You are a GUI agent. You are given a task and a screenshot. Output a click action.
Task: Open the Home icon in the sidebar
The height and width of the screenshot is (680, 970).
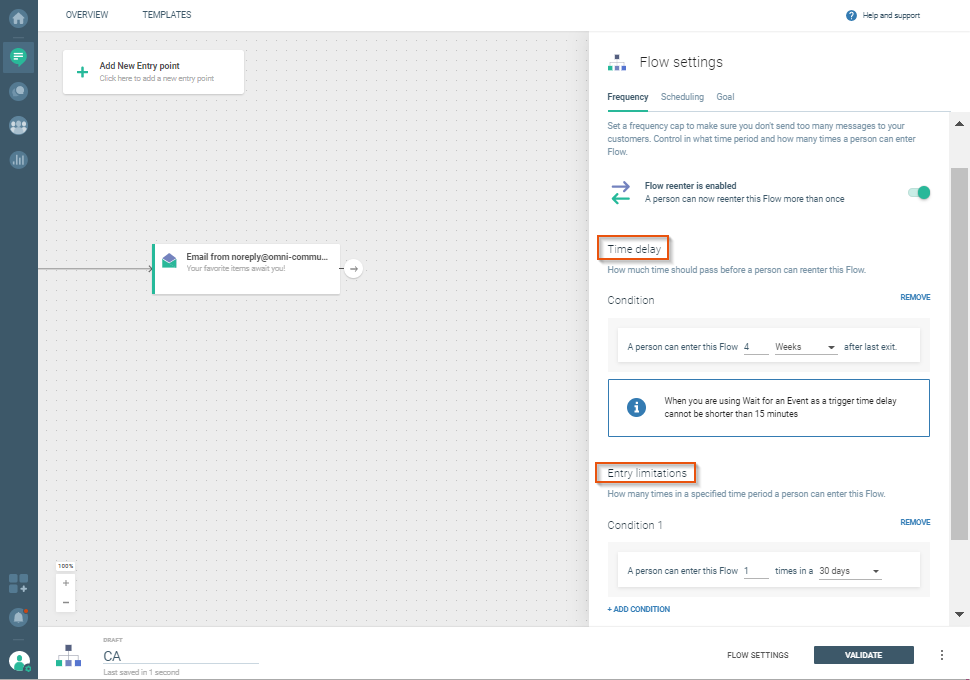point(18,17)
